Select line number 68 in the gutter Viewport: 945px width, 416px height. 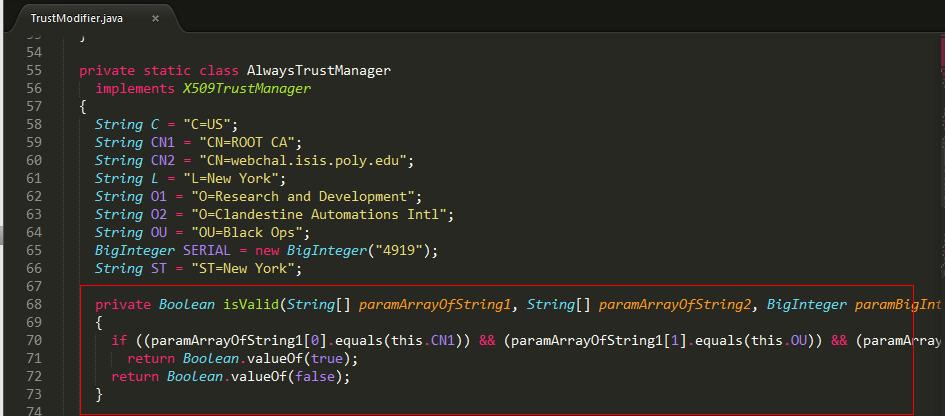point(34,304)
